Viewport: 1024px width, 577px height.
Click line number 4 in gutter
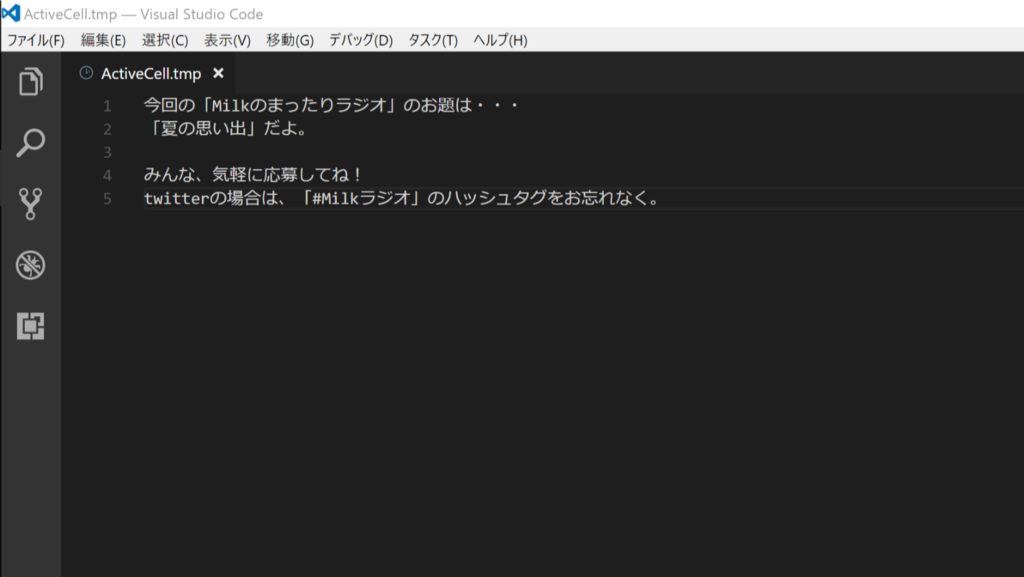pos(107,176)
